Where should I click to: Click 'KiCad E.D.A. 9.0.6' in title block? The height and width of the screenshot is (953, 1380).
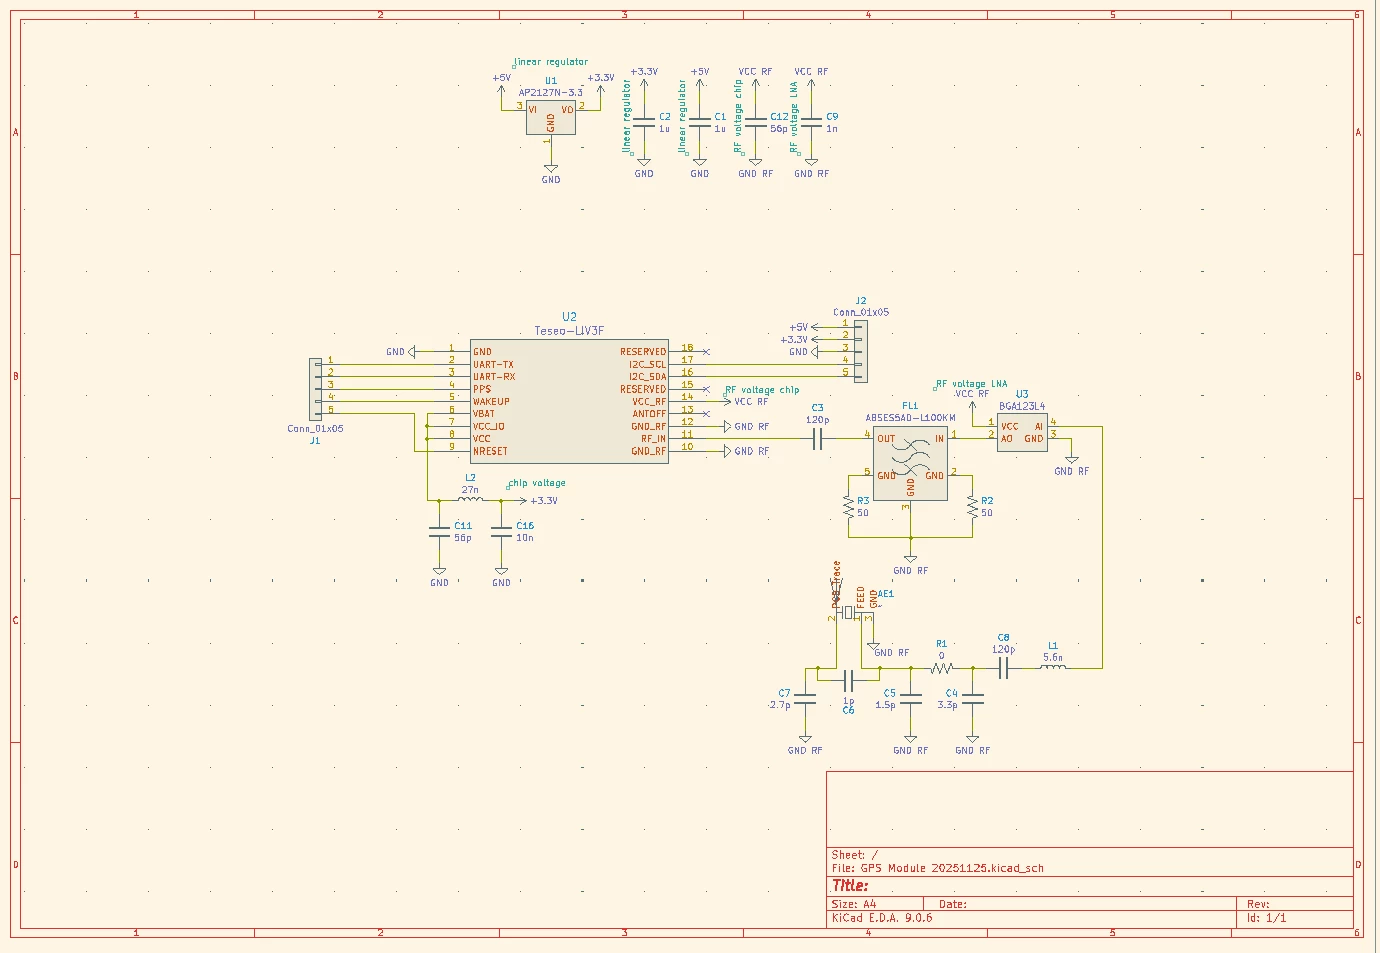[x=882, y=917]
